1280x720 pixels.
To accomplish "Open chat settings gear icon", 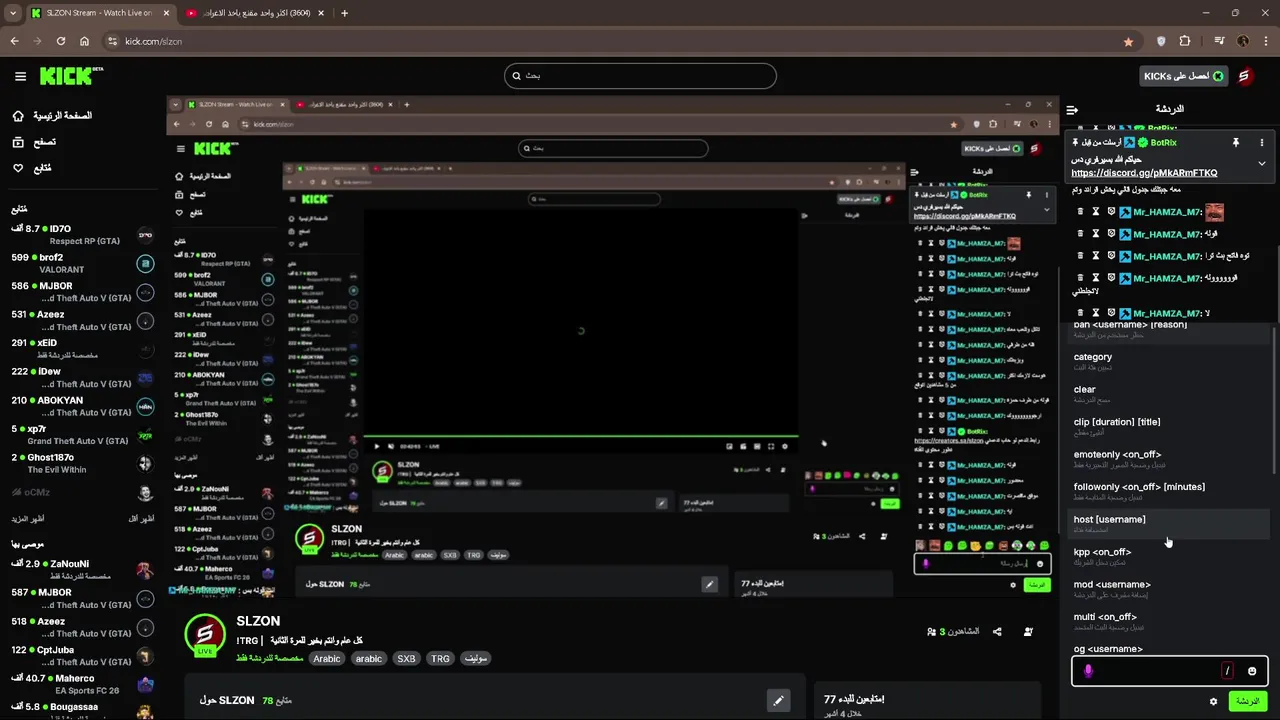I will [1214, 701].
